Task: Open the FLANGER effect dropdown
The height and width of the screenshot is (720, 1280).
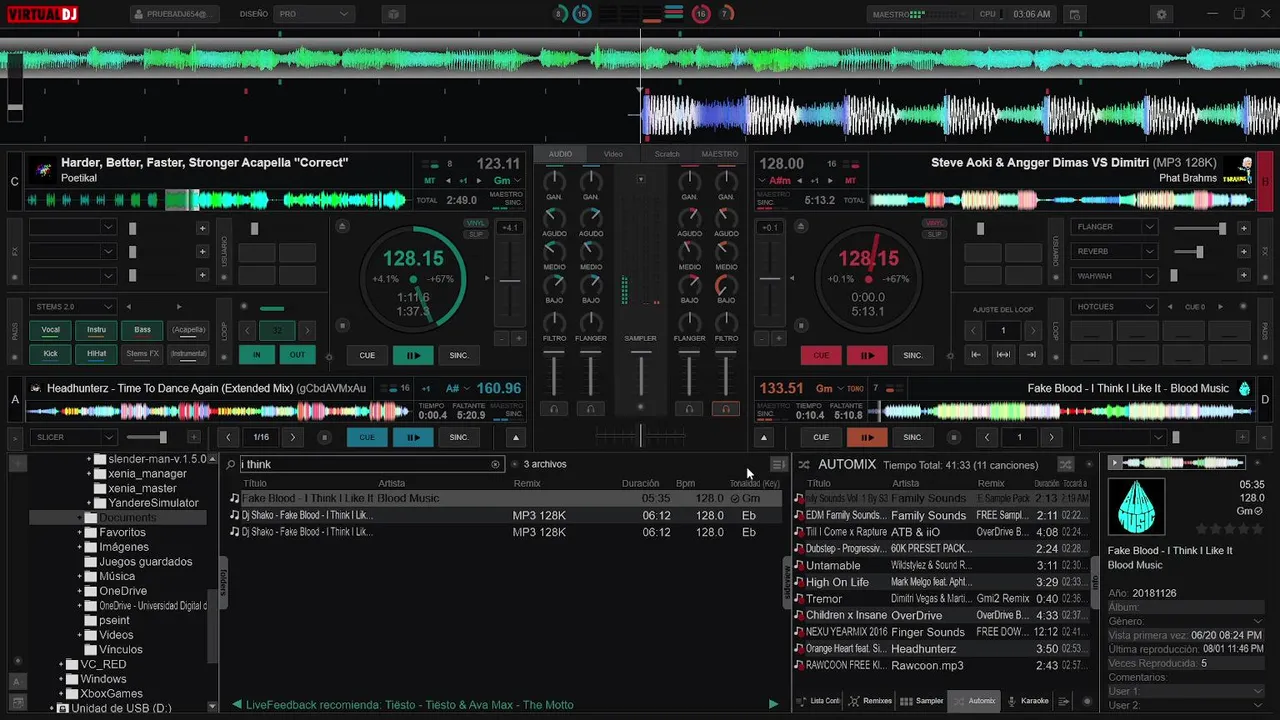Action: click(x=1113, y=227)
